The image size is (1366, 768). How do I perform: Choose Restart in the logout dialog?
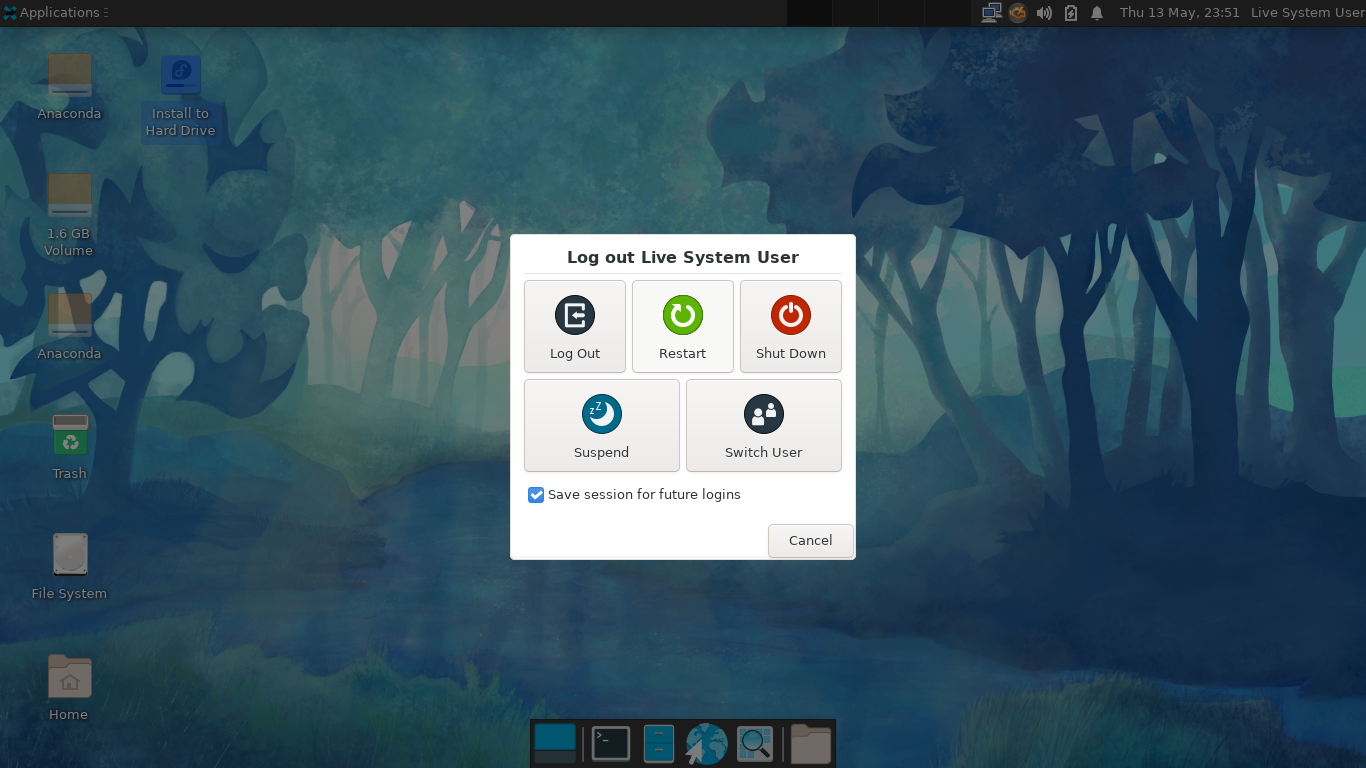pyautogui.click(x=683, y=326)
